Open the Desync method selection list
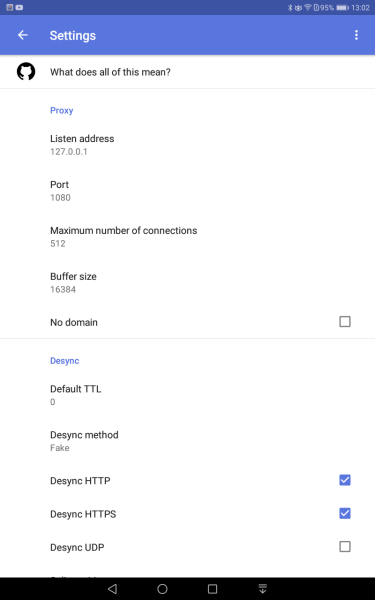Screen dimensions: 375x600 [188, 441]
